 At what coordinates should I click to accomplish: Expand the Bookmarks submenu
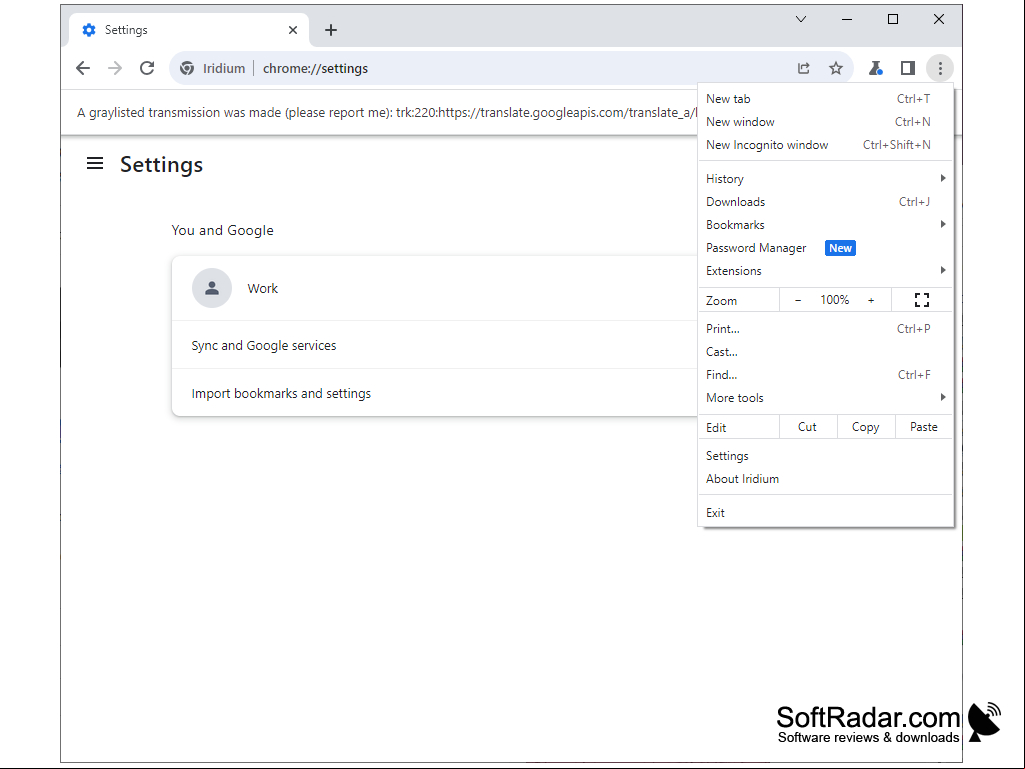click(826, 224)
